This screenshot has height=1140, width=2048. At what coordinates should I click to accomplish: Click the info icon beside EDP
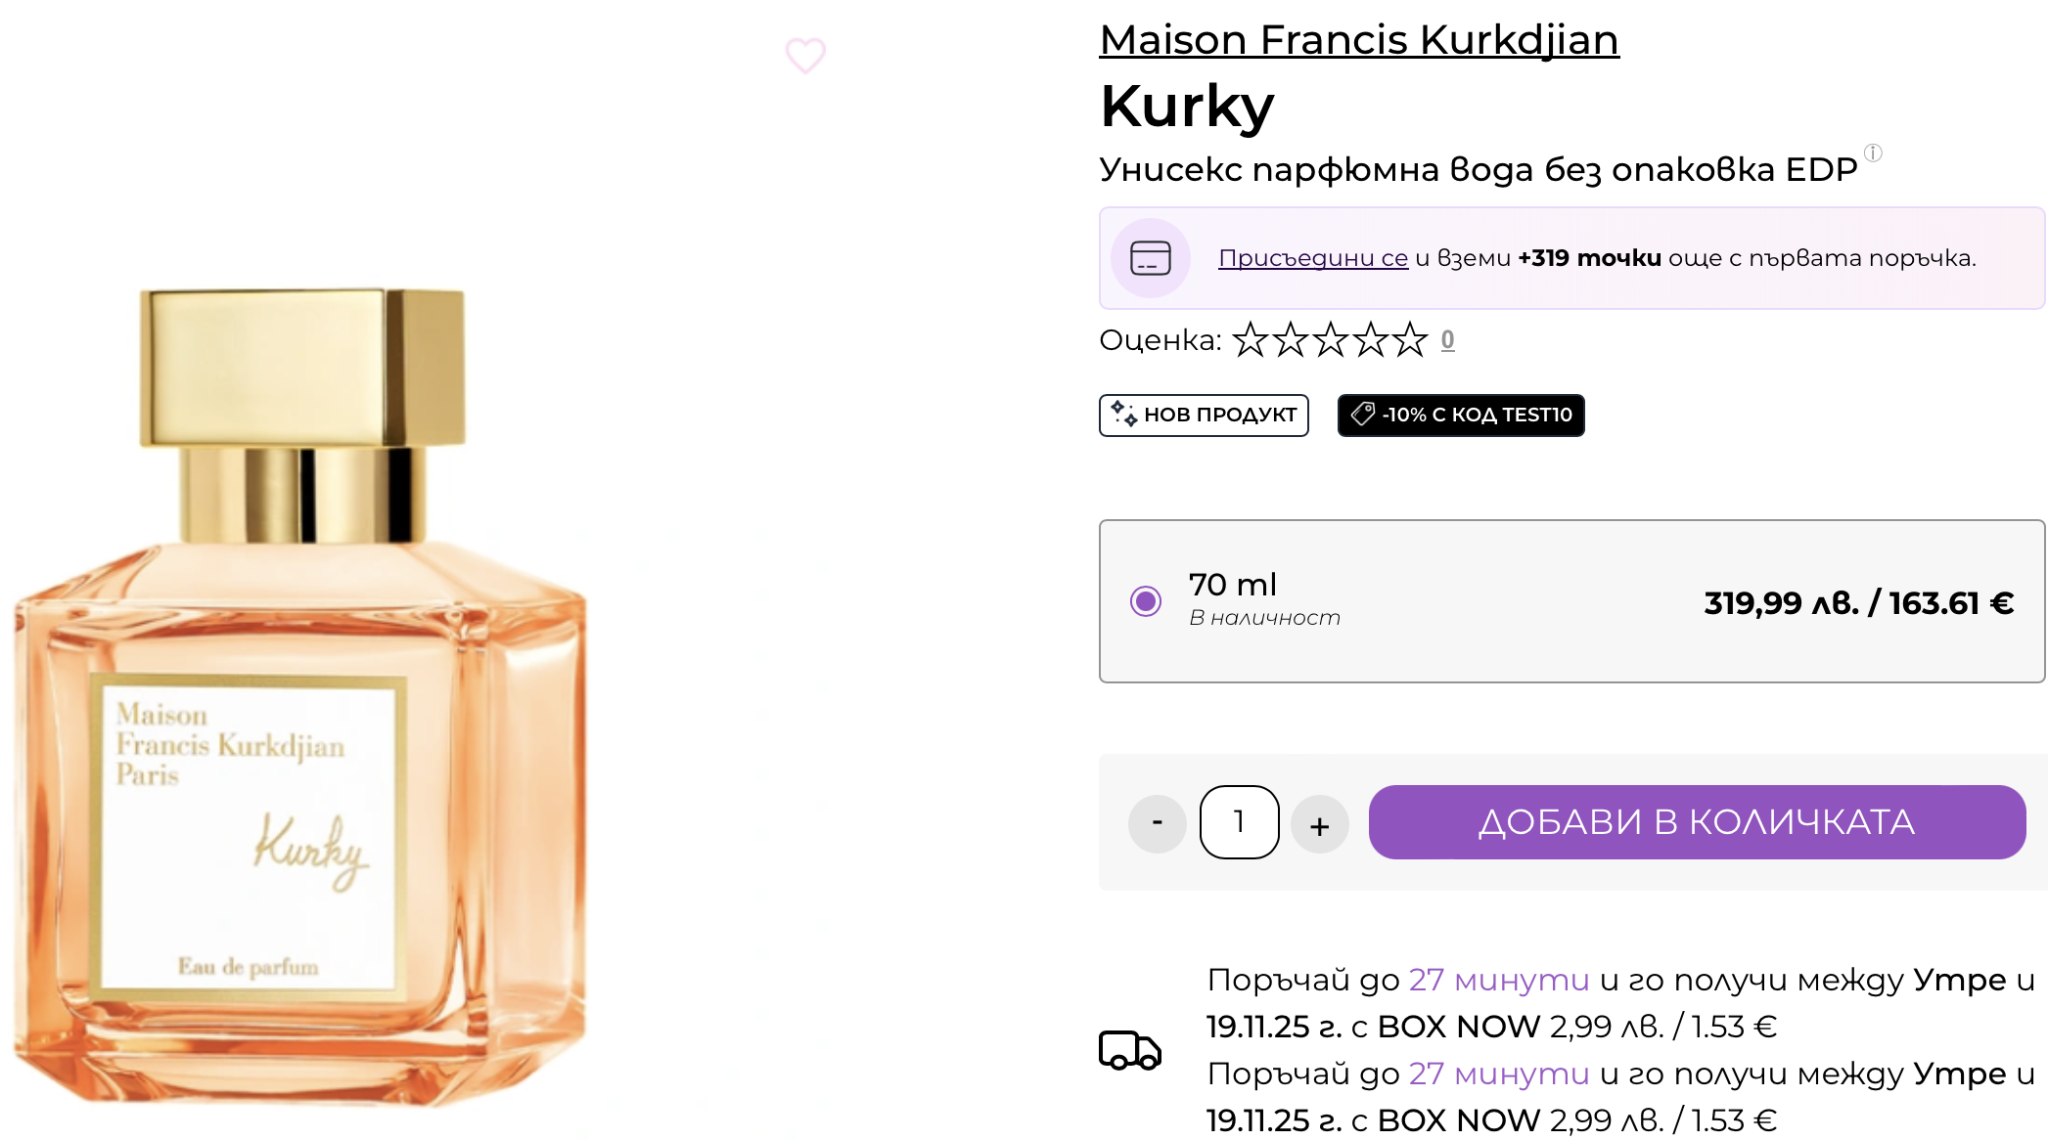(1873, 153)
